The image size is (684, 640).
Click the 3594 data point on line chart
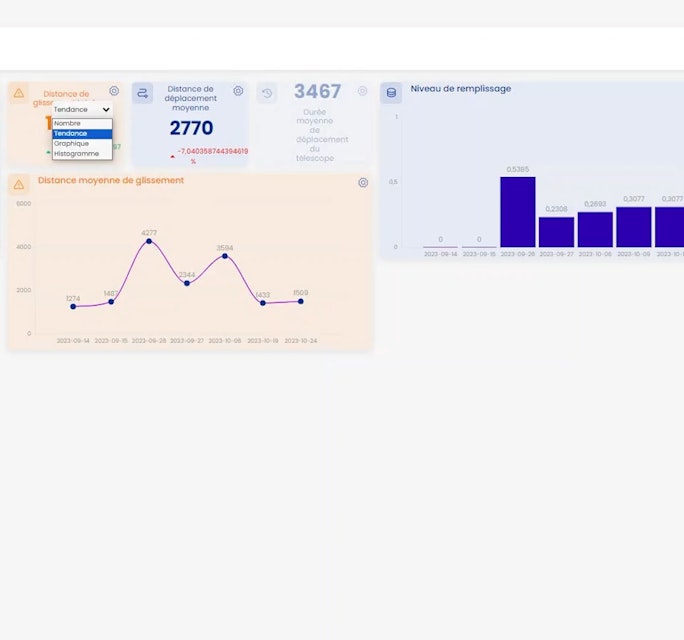[x=225, y=256]
